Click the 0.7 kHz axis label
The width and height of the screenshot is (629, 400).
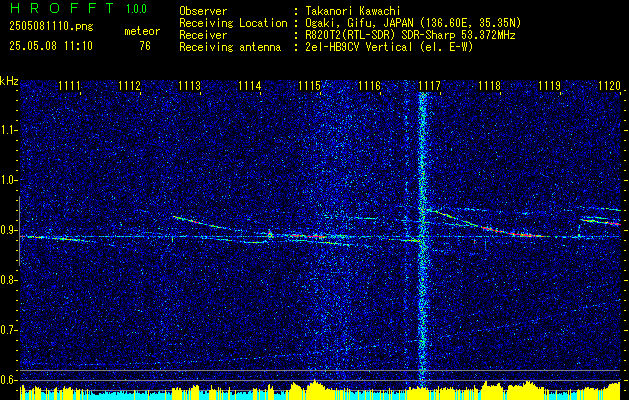point(9,330)
